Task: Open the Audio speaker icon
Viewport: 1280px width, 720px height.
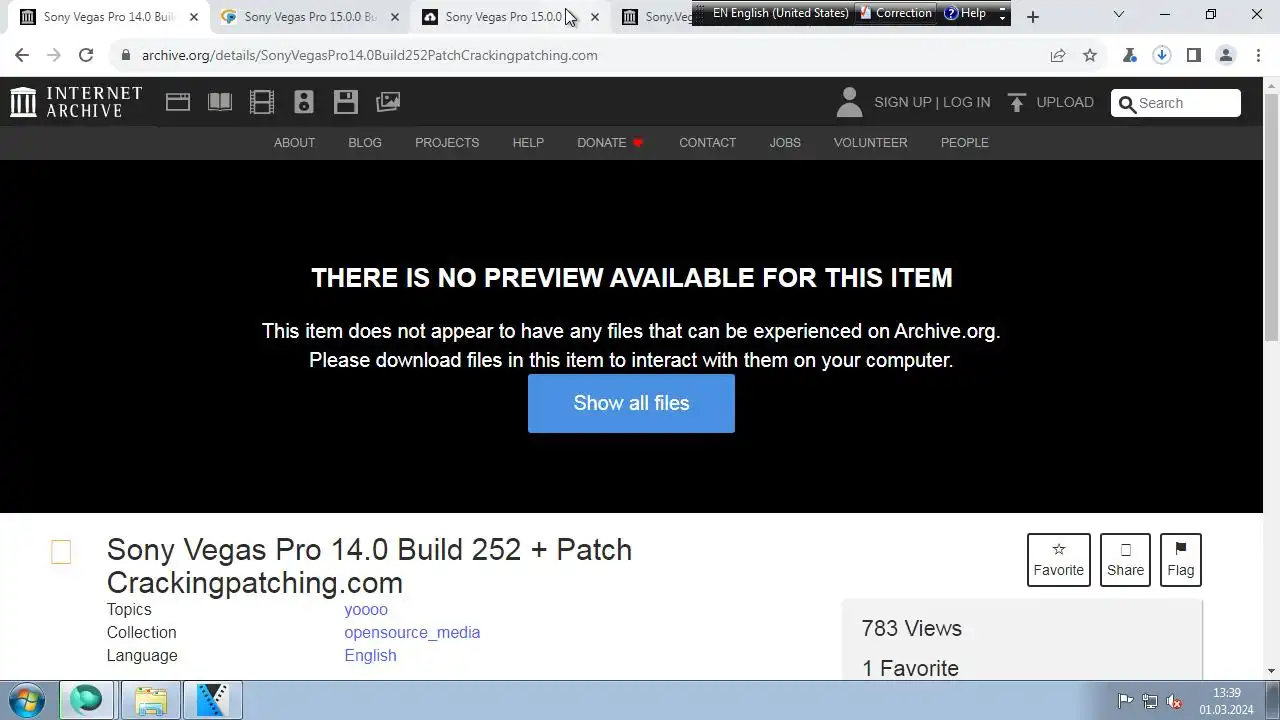Action: tap(304, 102)
